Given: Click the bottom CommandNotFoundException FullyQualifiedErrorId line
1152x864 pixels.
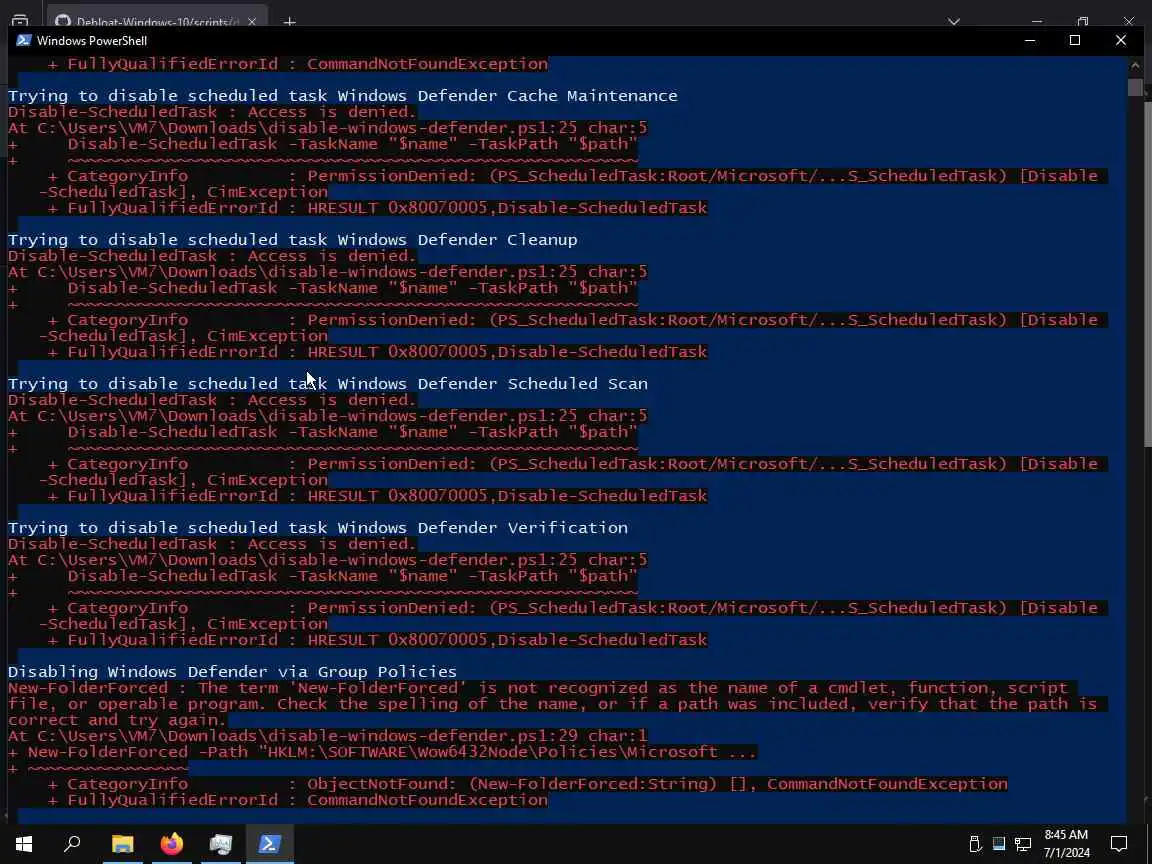Looking at the screenshot, I should (298, 800).
